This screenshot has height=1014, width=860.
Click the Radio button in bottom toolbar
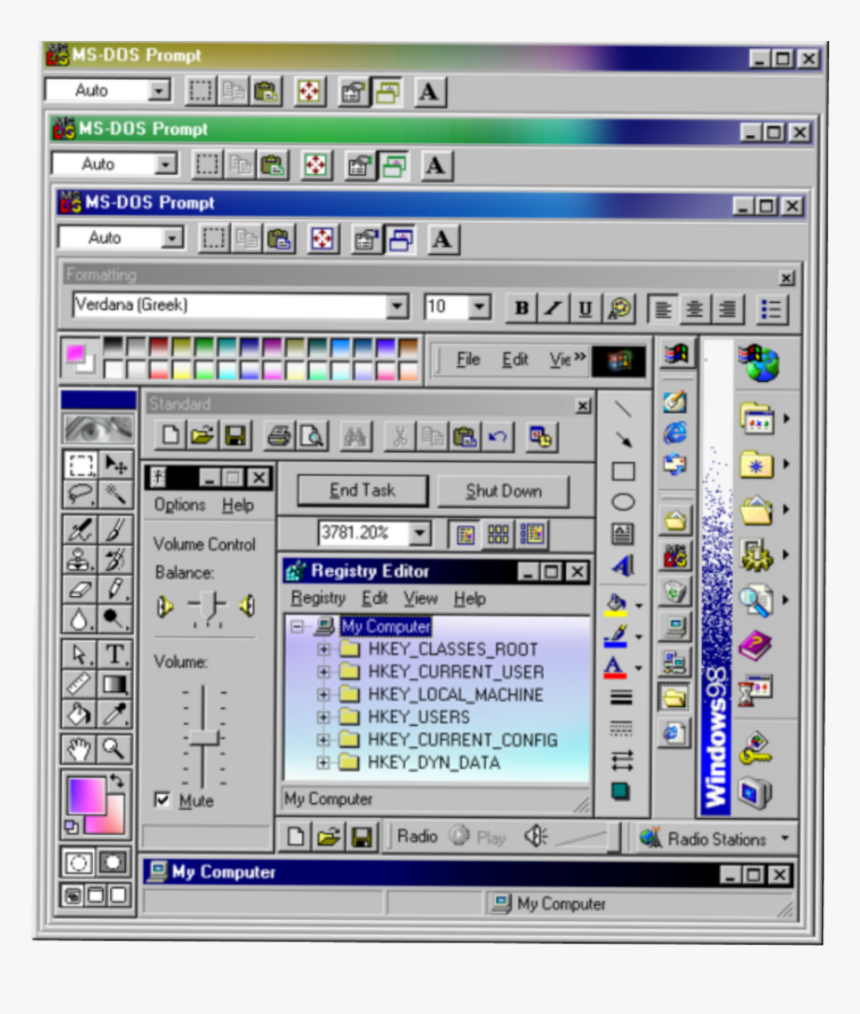[417, 837]
